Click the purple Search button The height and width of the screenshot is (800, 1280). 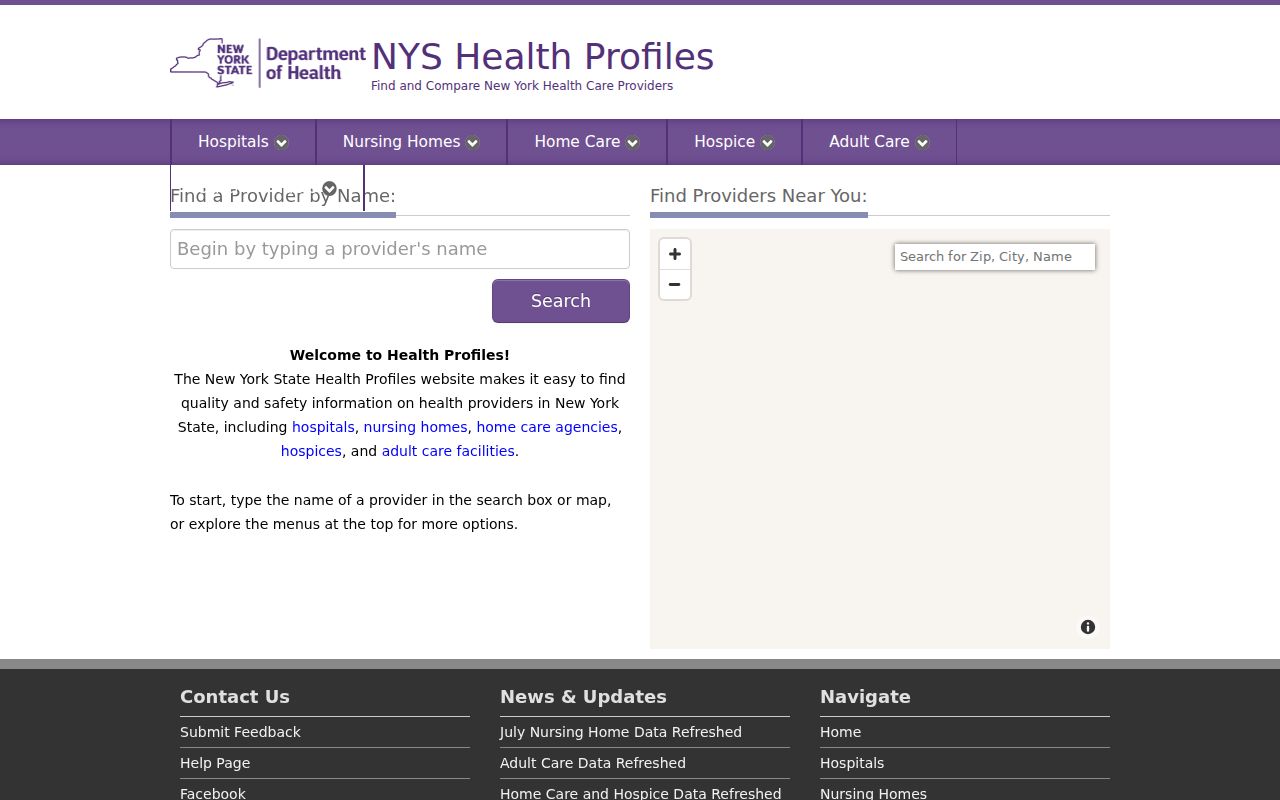point(561,301)
